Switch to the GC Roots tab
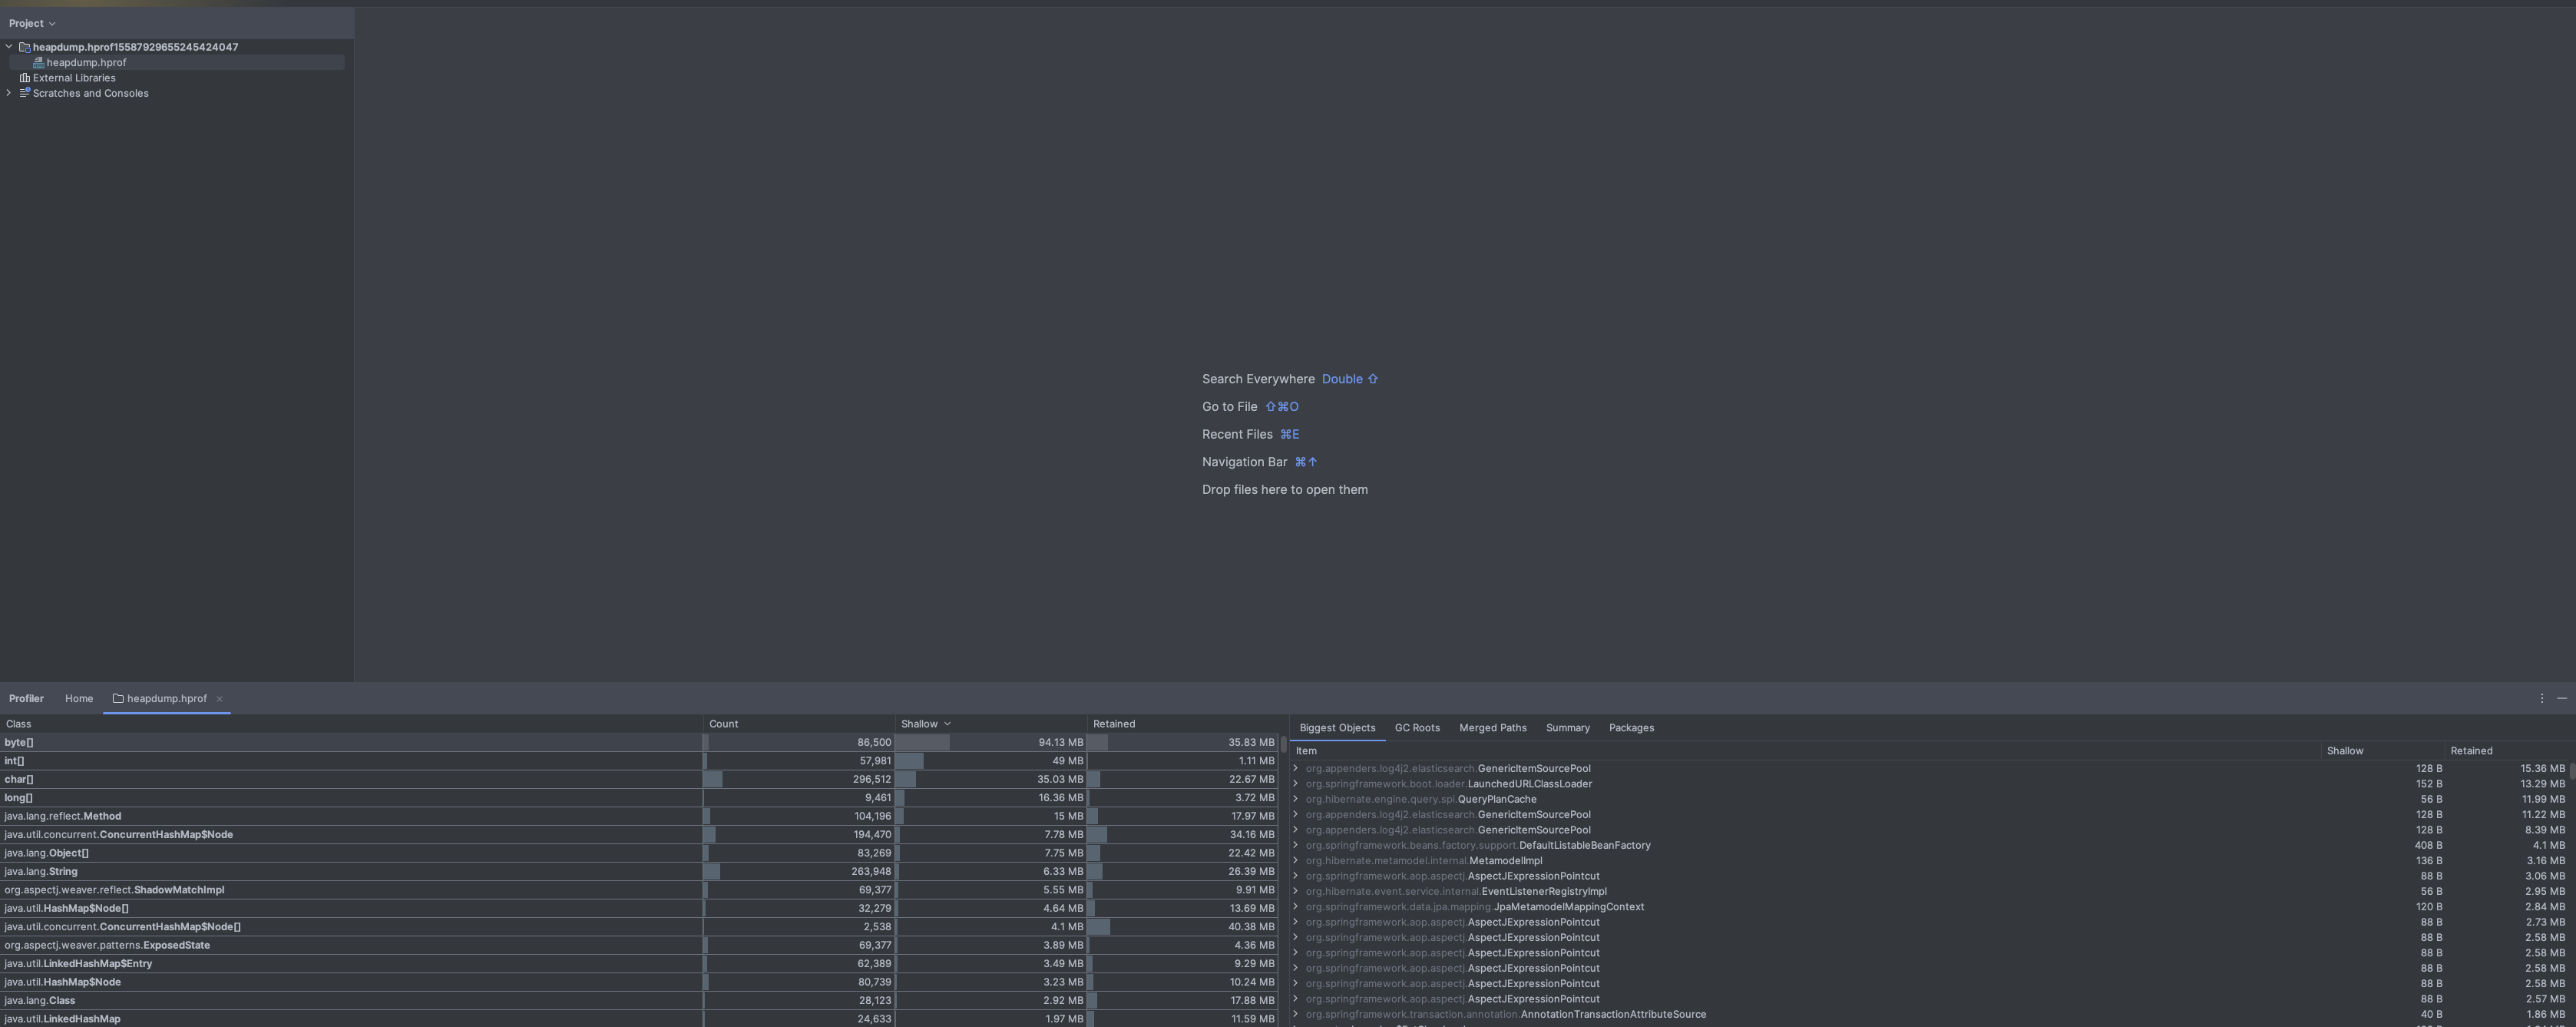The width and height of the screenshot is (2576, 1027). [x=1417, y=728]
